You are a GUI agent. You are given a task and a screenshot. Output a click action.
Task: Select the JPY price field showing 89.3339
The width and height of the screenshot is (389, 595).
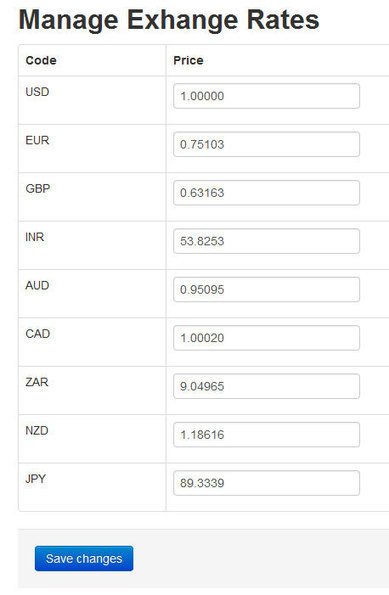pos(266,483)
